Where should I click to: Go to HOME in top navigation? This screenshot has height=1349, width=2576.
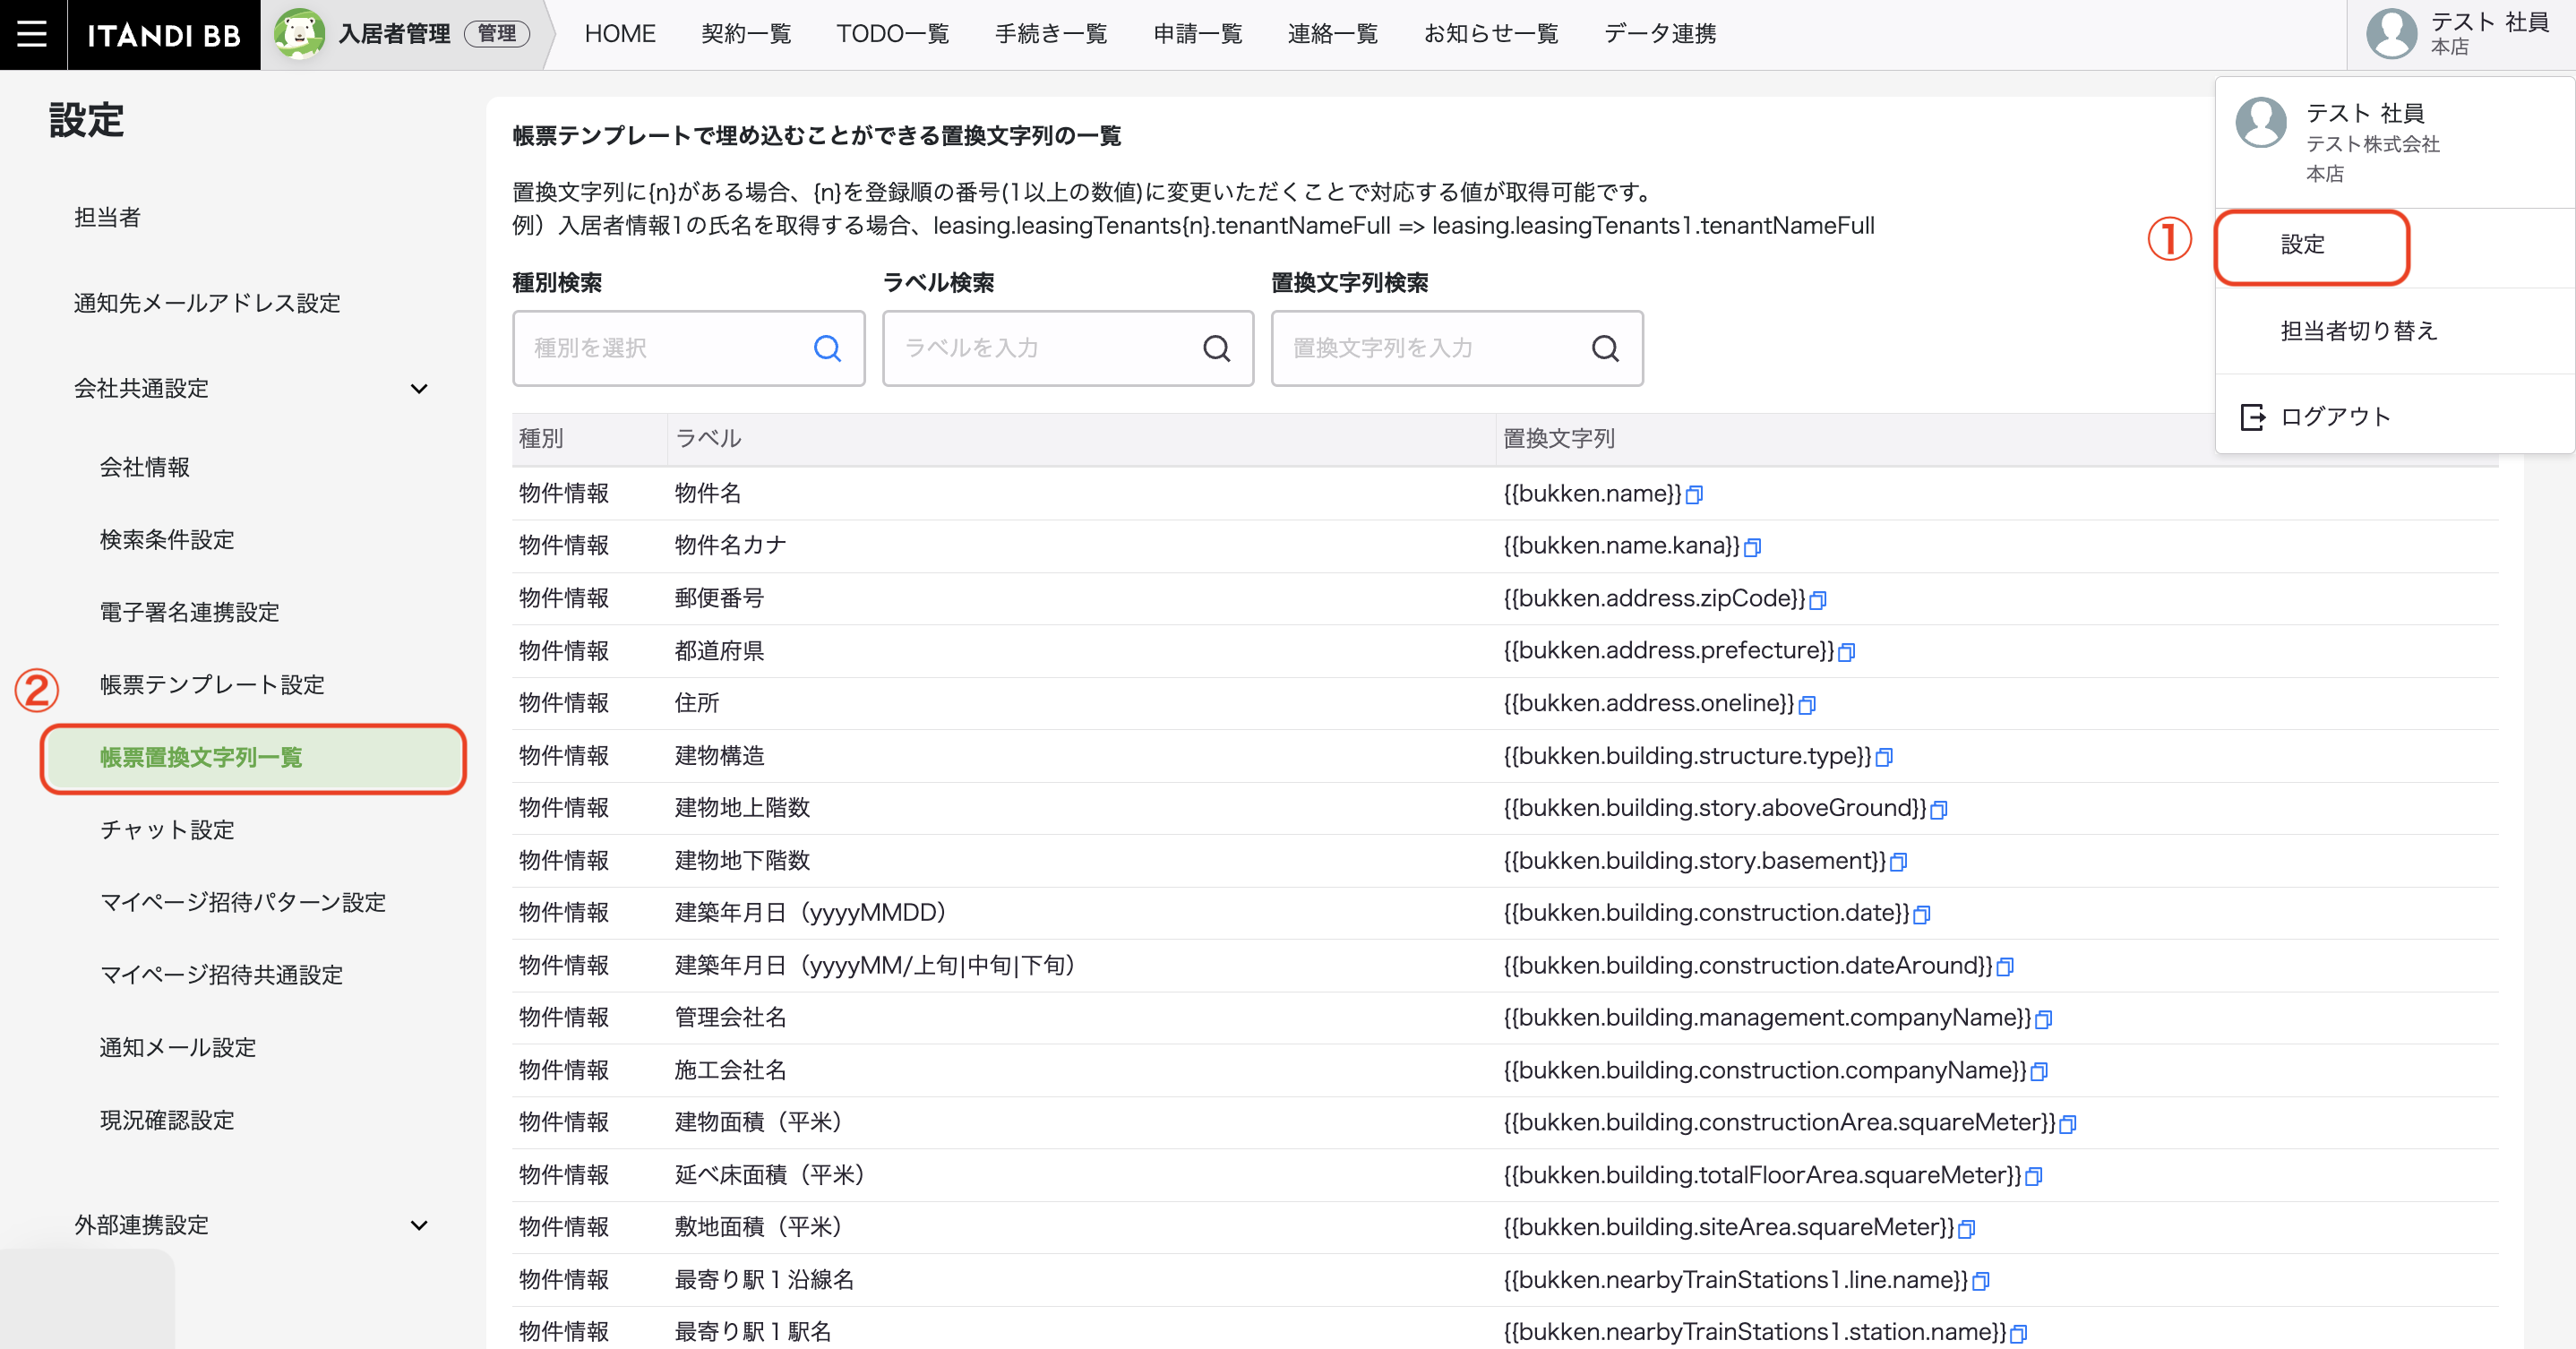click(x=620, y=34)
